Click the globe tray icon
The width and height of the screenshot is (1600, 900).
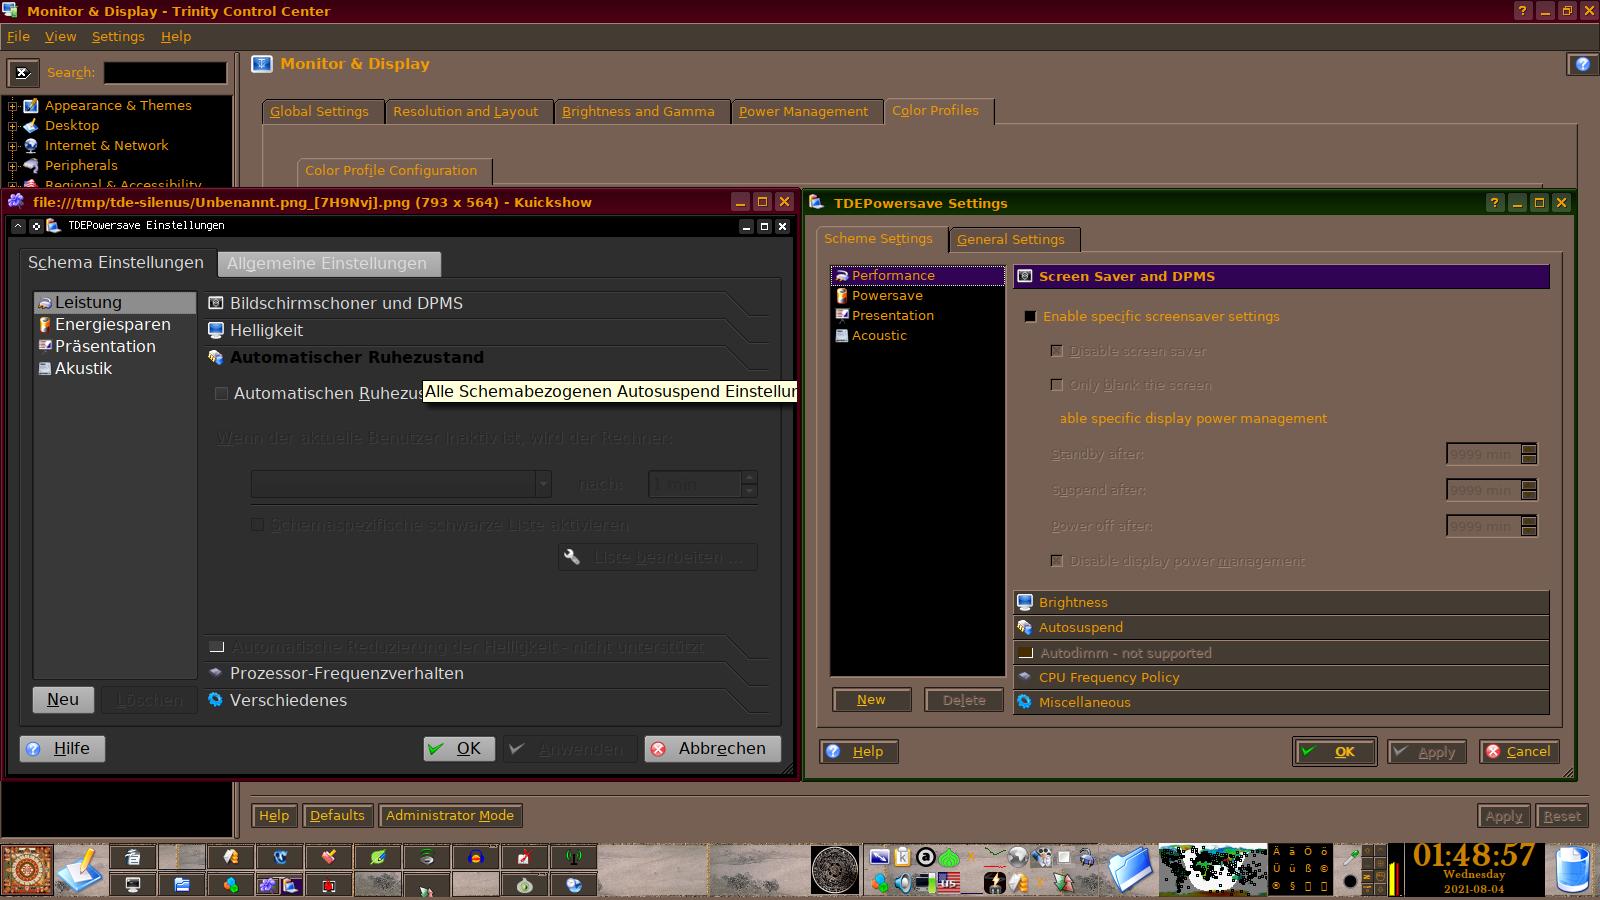coord(1018,857)
